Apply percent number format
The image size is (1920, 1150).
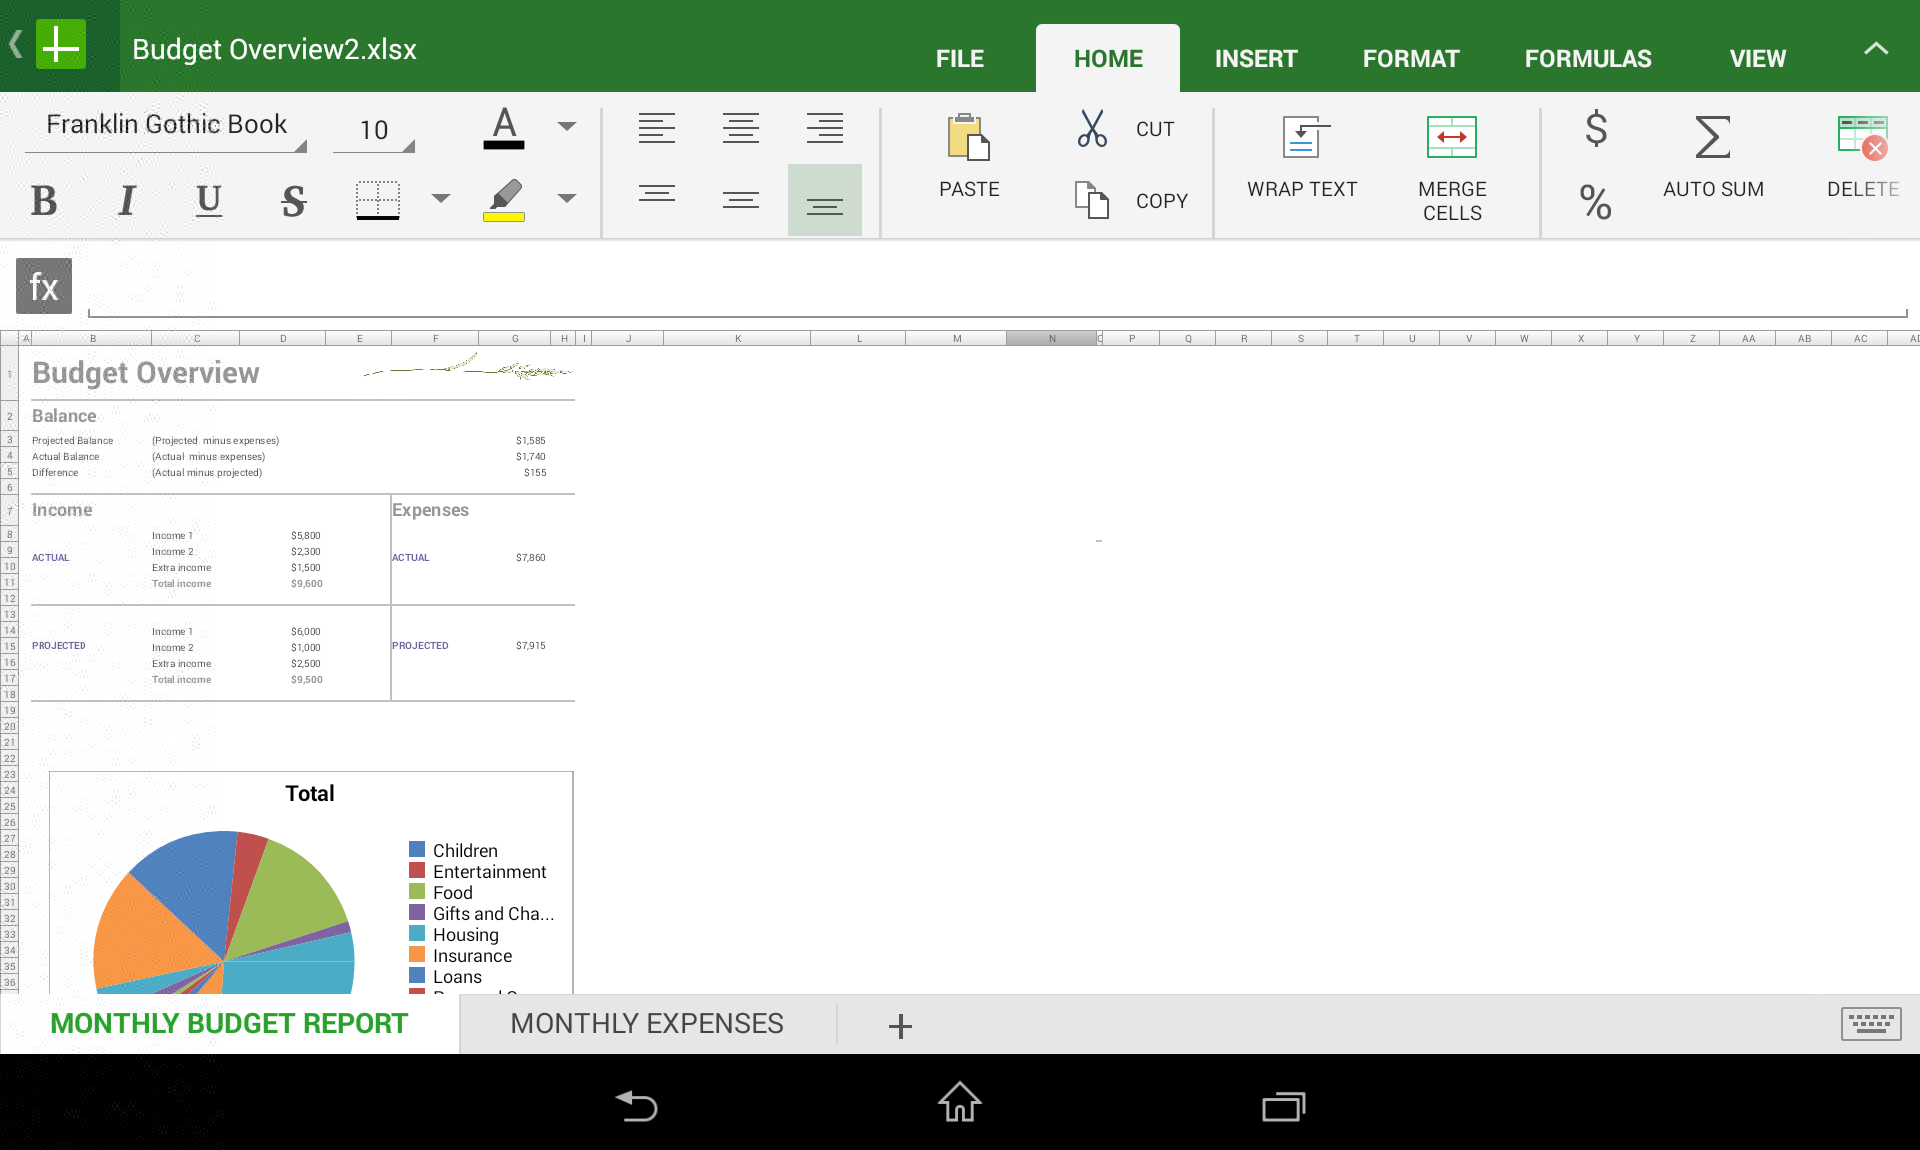(x=1596, y=203)
